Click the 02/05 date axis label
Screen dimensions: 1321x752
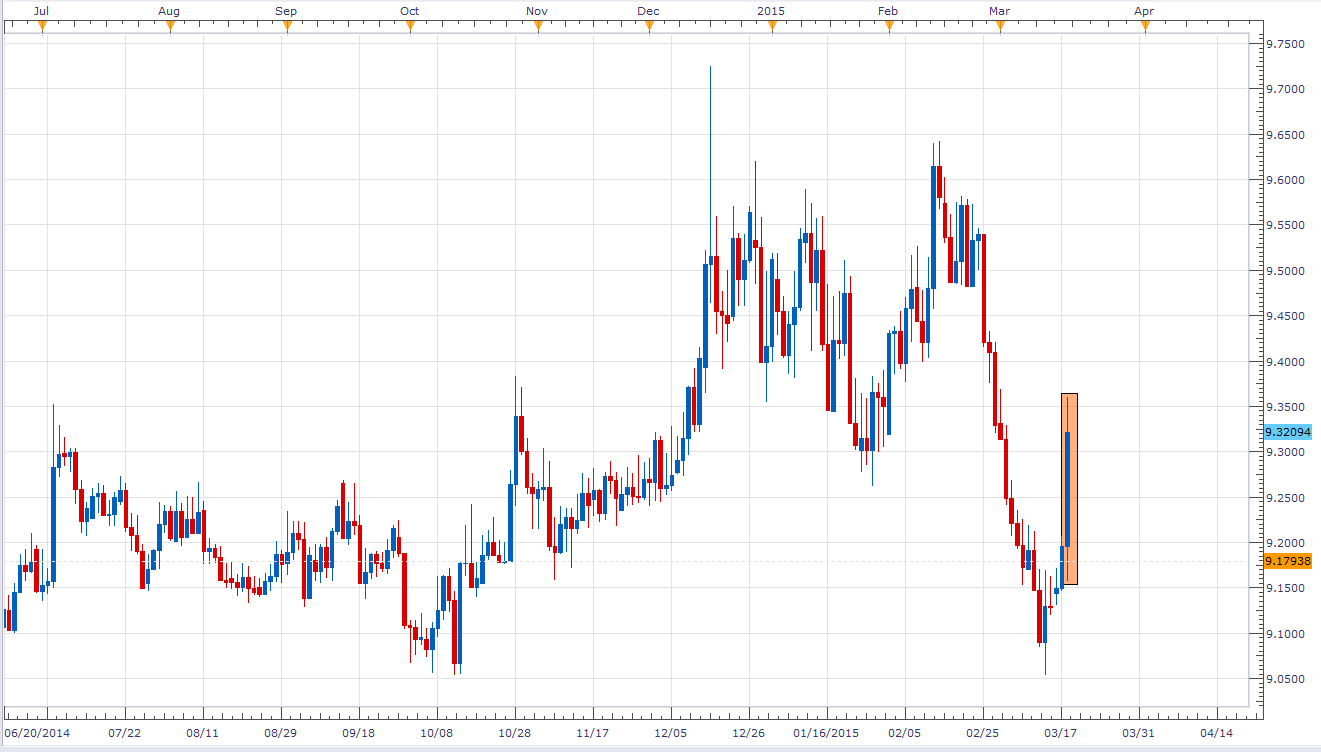(905, 733)
